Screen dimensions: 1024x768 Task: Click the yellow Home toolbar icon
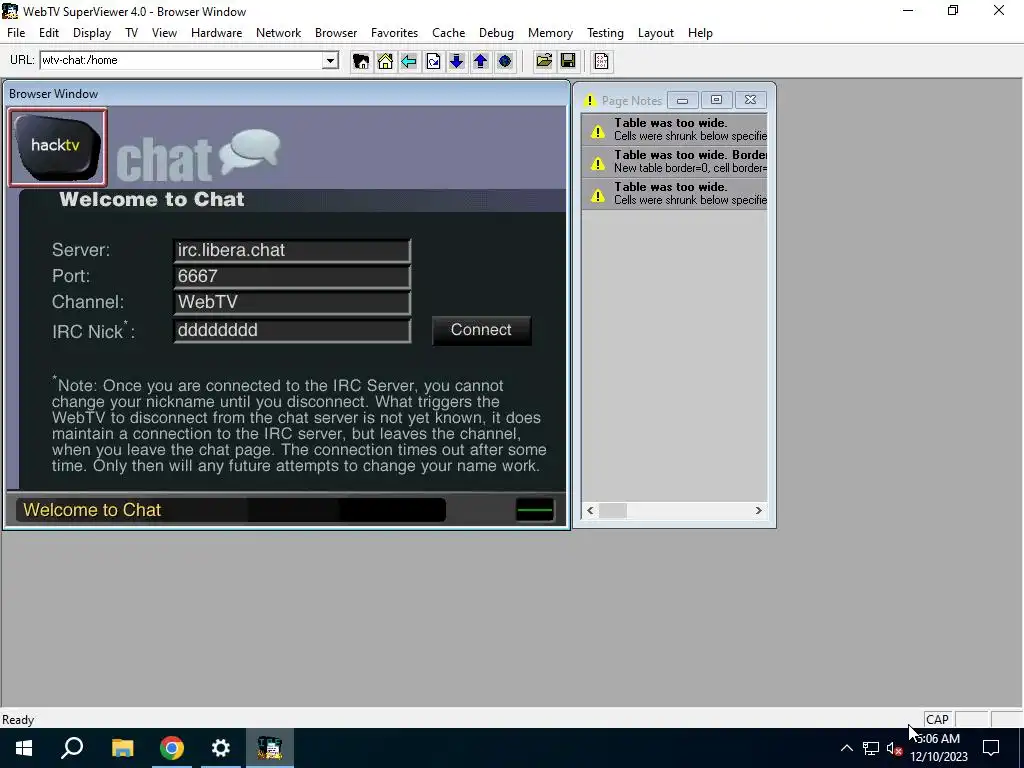point(385,61)
